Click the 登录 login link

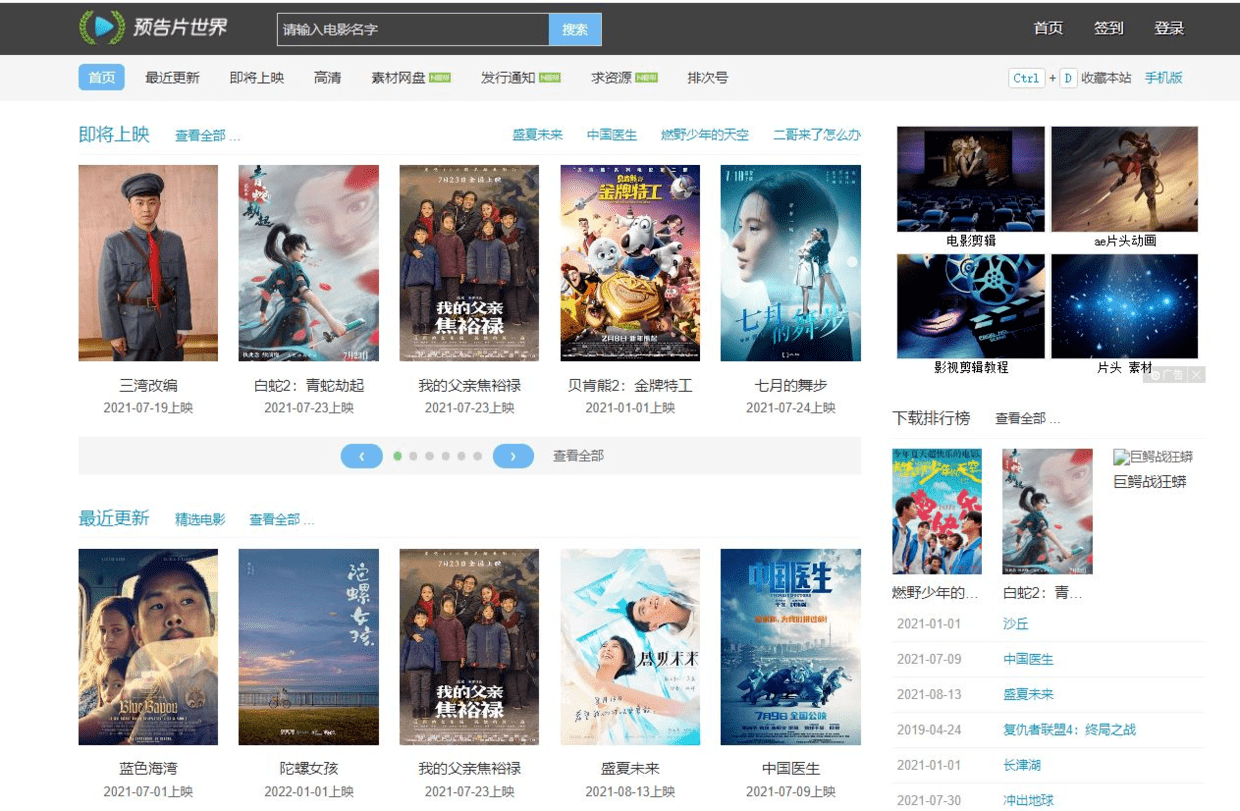[x=1169, y=29]
